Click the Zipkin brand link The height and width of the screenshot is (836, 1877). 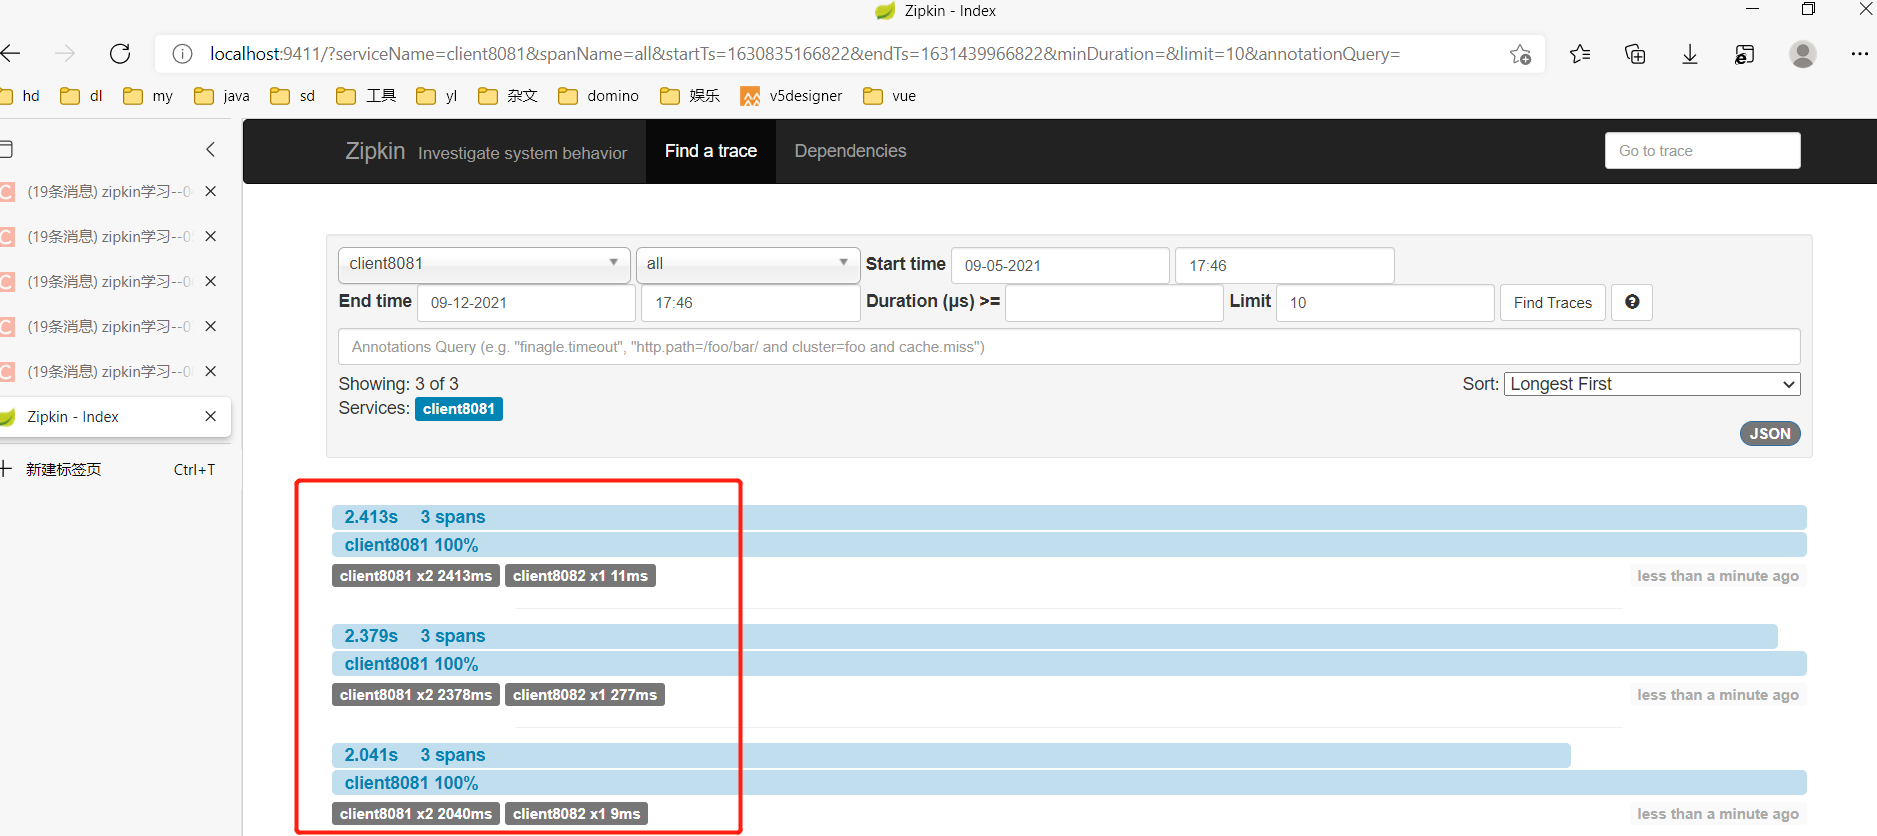[x=375, y=151]
